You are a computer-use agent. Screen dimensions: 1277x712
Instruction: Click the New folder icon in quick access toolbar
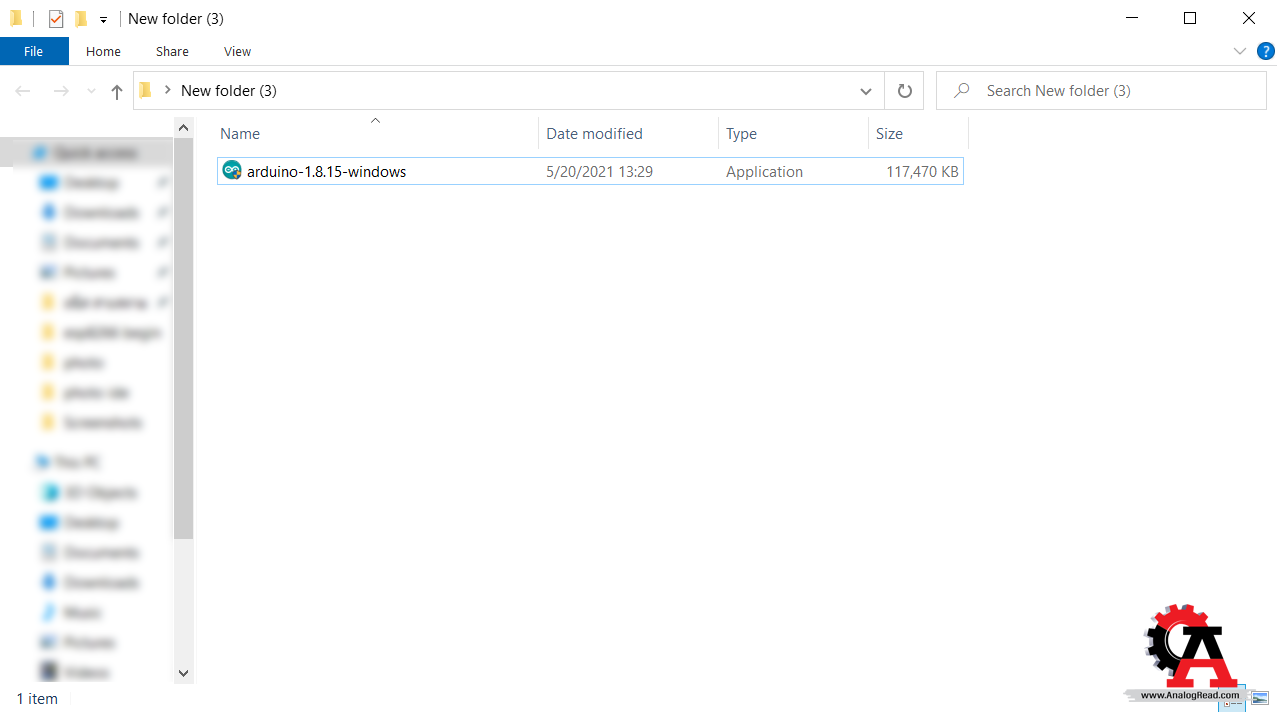coord(81,19)
